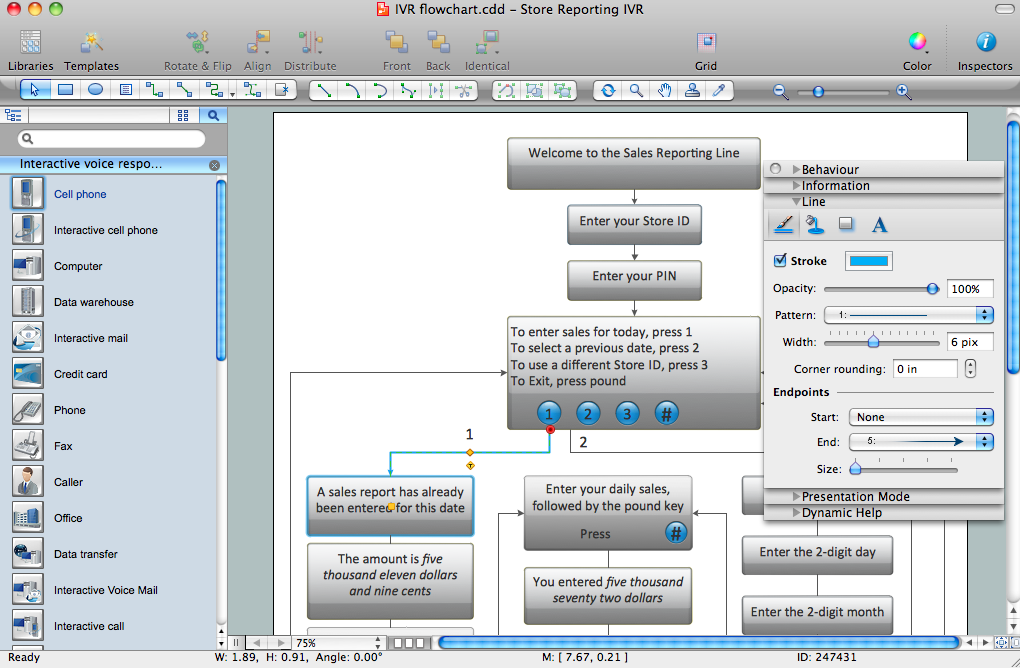Click the Opacity 100% field

pos(969,289)
